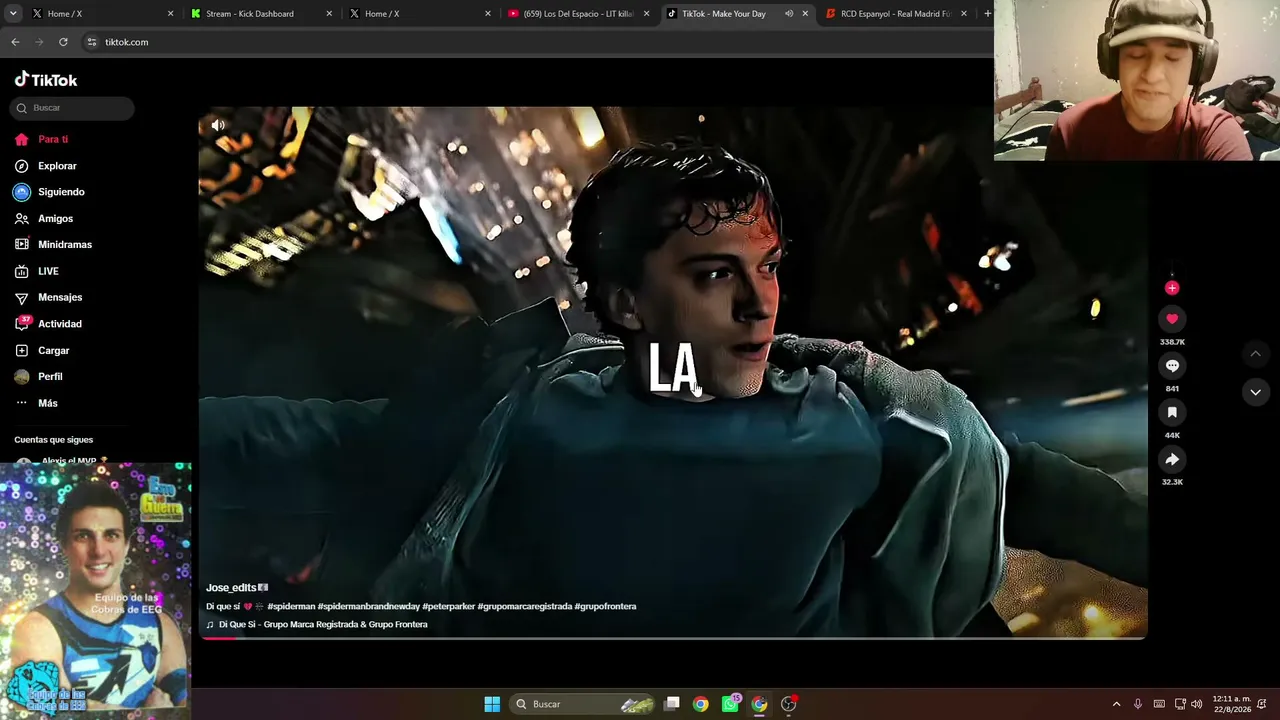Open the #grupomarcaregistrada hashtag

[525, 606]
